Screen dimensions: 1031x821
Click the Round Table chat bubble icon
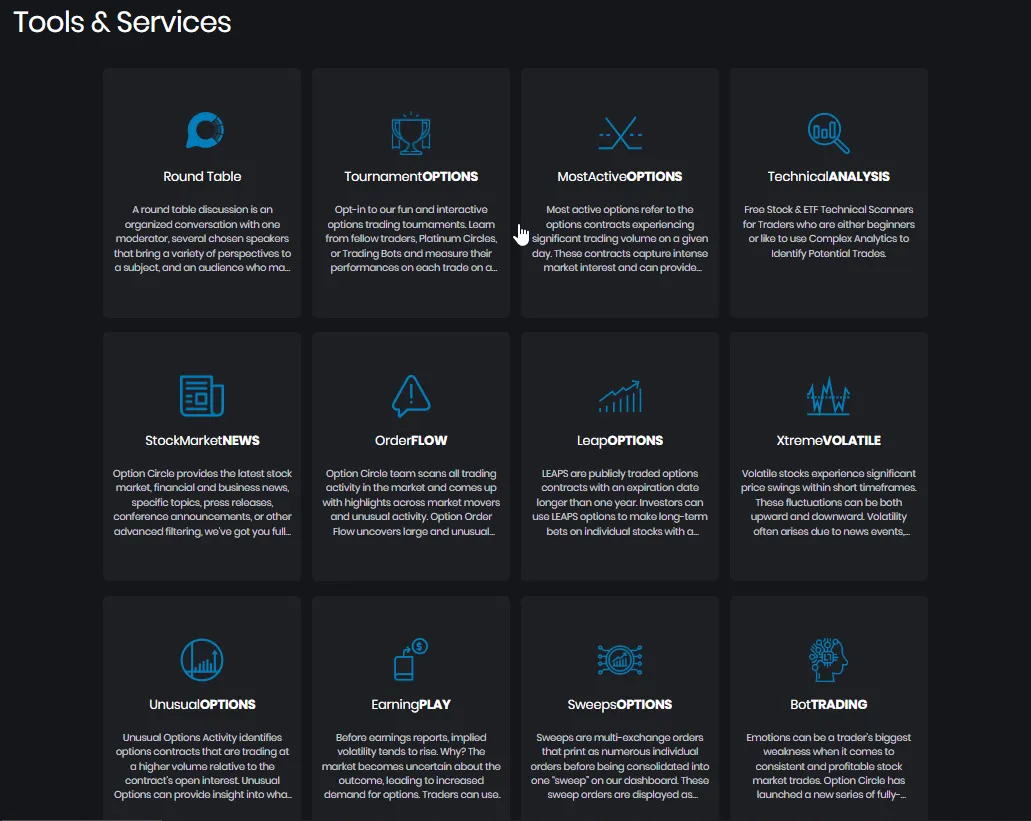(x=204, y=130)
